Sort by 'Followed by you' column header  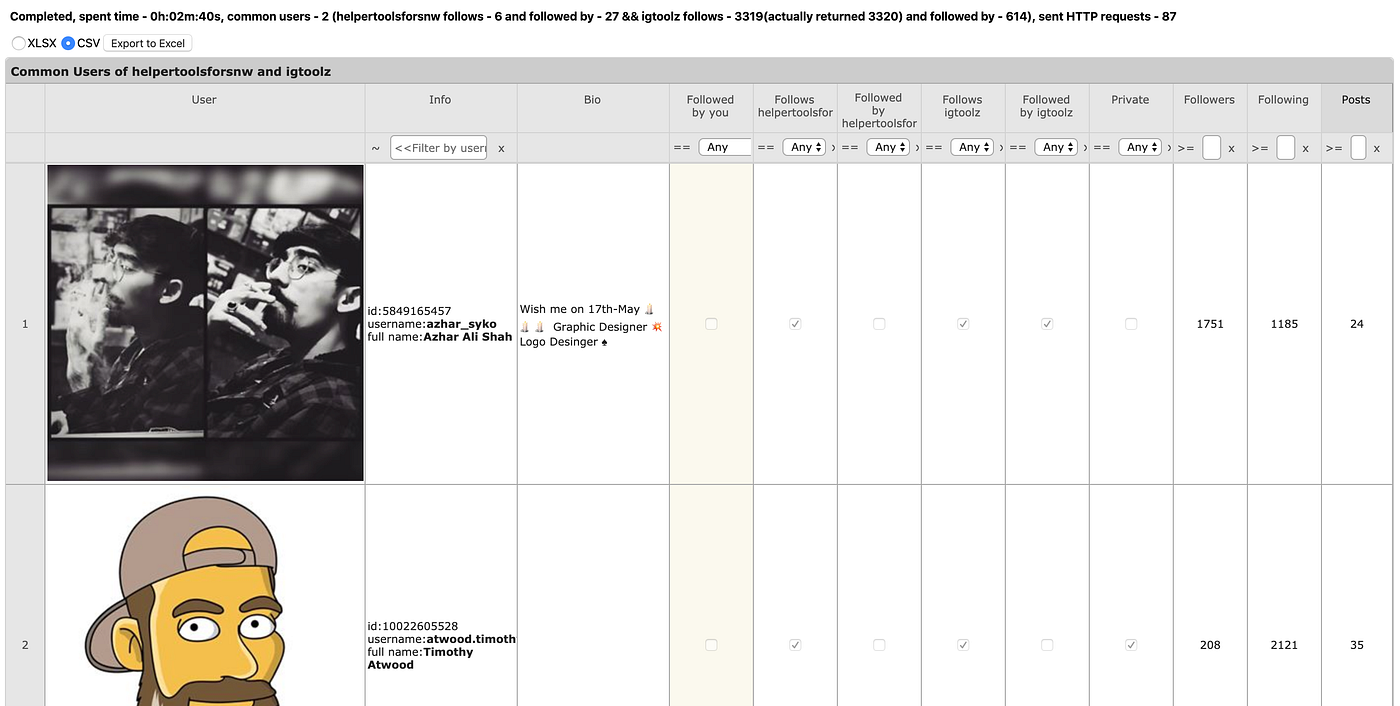tap(711, 106)
